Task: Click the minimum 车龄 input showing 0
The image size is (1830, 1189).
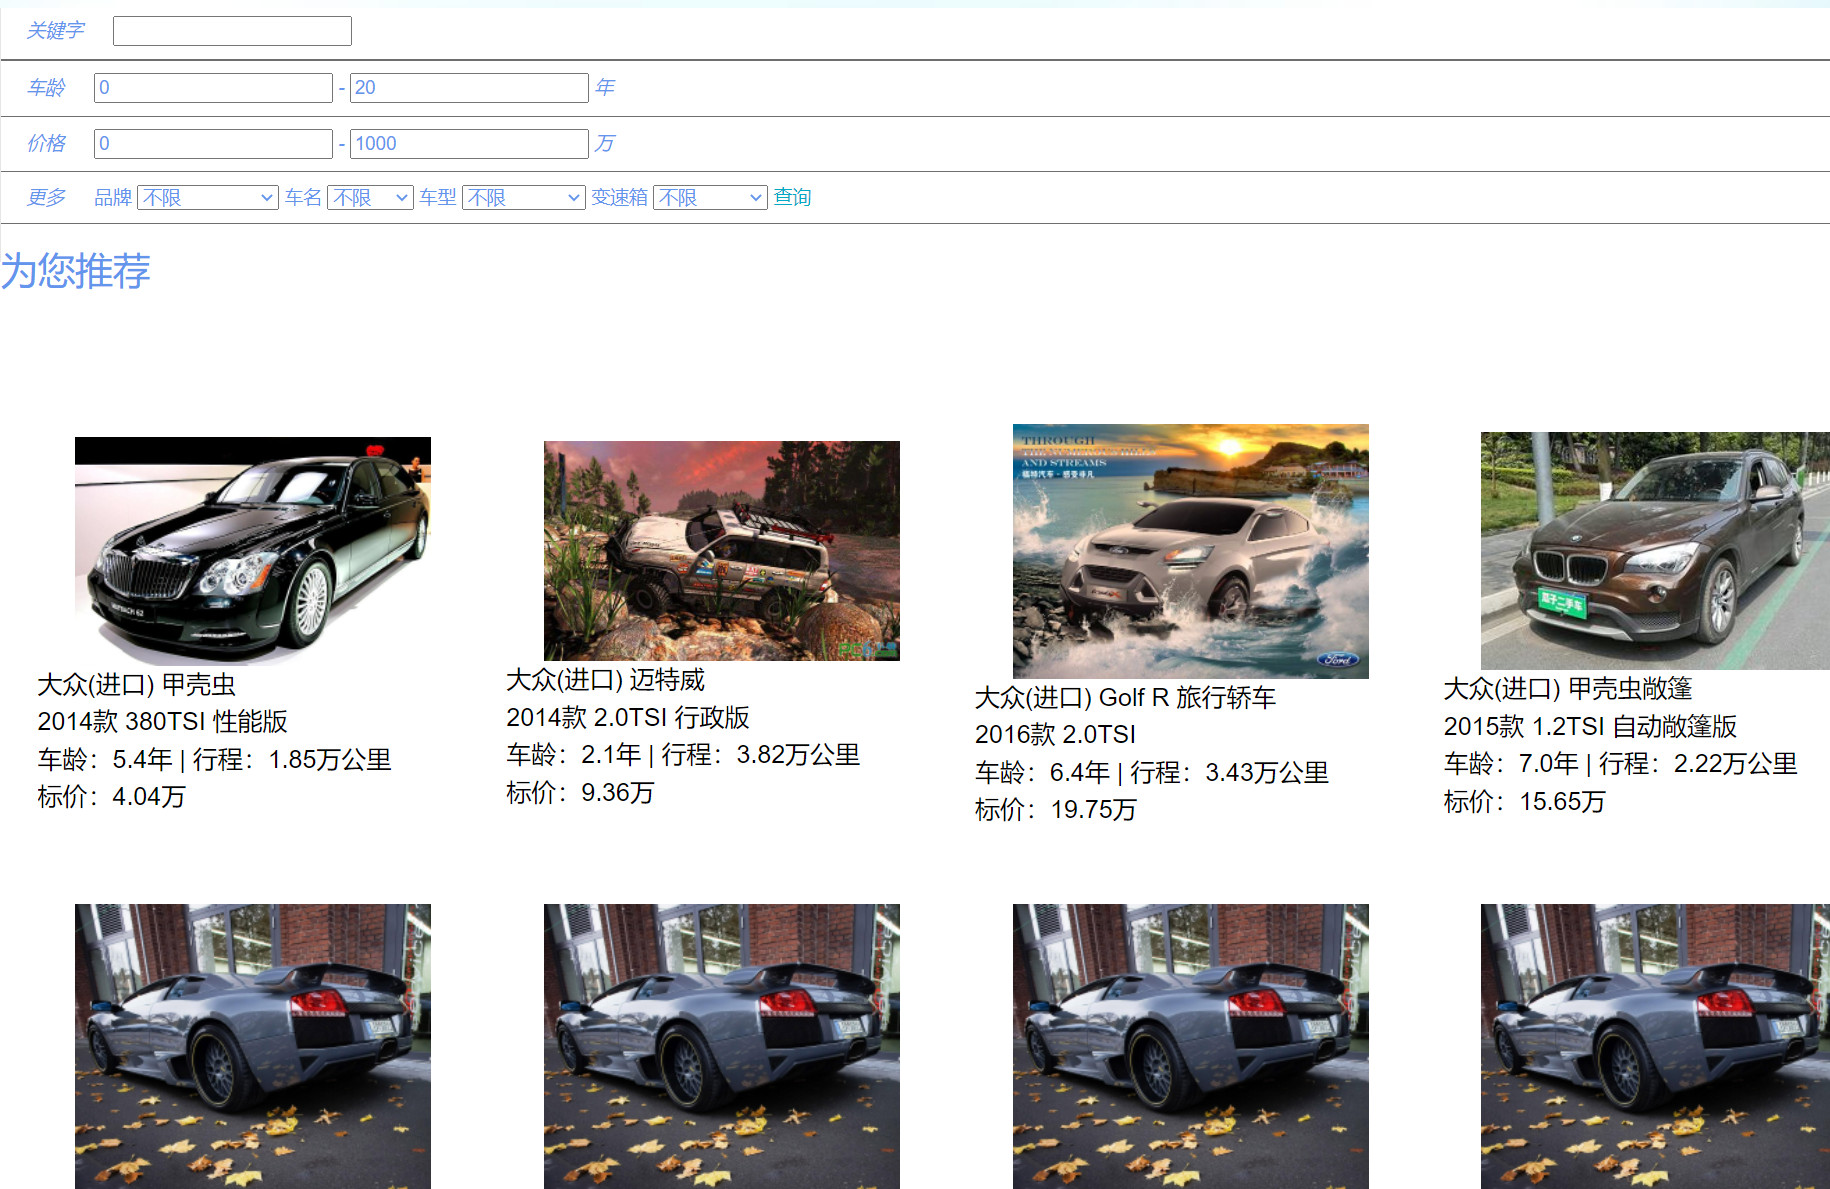Action: coord(213,88)
